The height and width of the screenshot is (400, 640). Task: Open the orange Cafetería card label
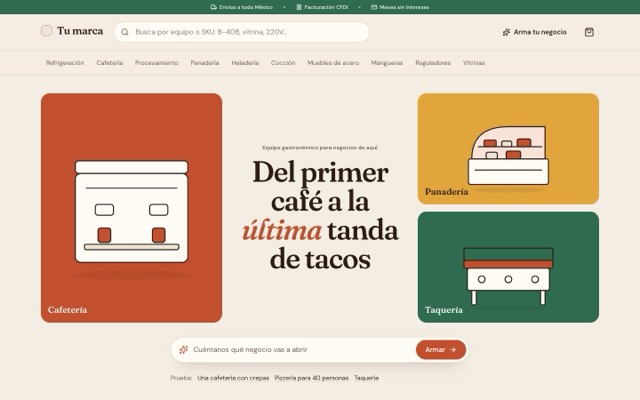click(67, 310)
